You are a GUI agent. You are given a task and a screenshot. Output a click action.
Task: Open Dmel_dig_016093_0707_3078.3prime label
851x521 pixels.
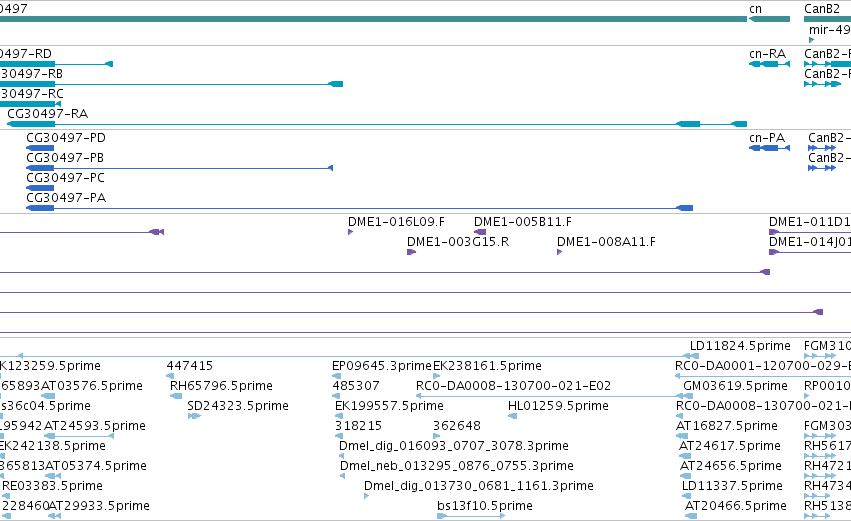click(x=454, y=447)
